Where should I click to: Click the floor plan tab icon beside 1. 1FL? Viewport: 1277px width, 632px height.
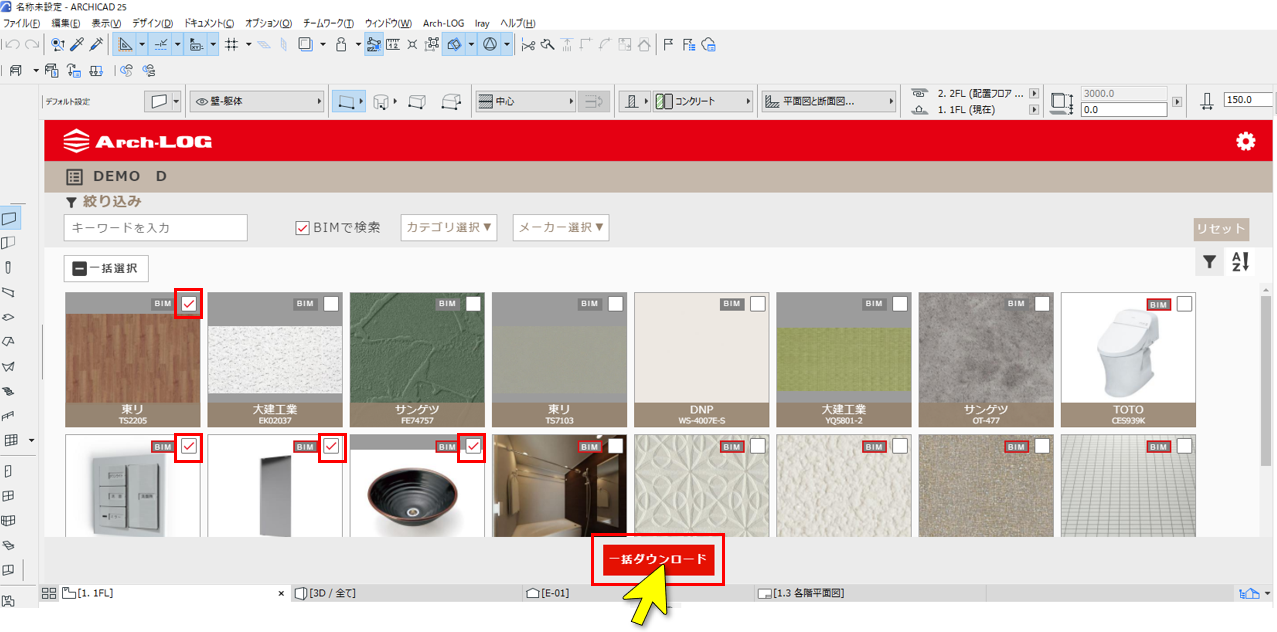pyautogui.click(x=69, y=593)
